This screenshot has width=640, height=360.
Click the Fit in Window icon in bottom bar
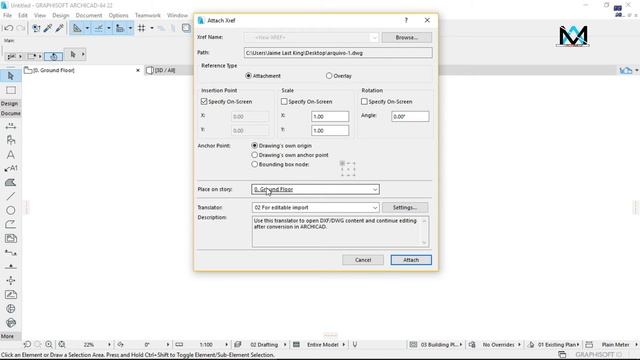point(62,344)
